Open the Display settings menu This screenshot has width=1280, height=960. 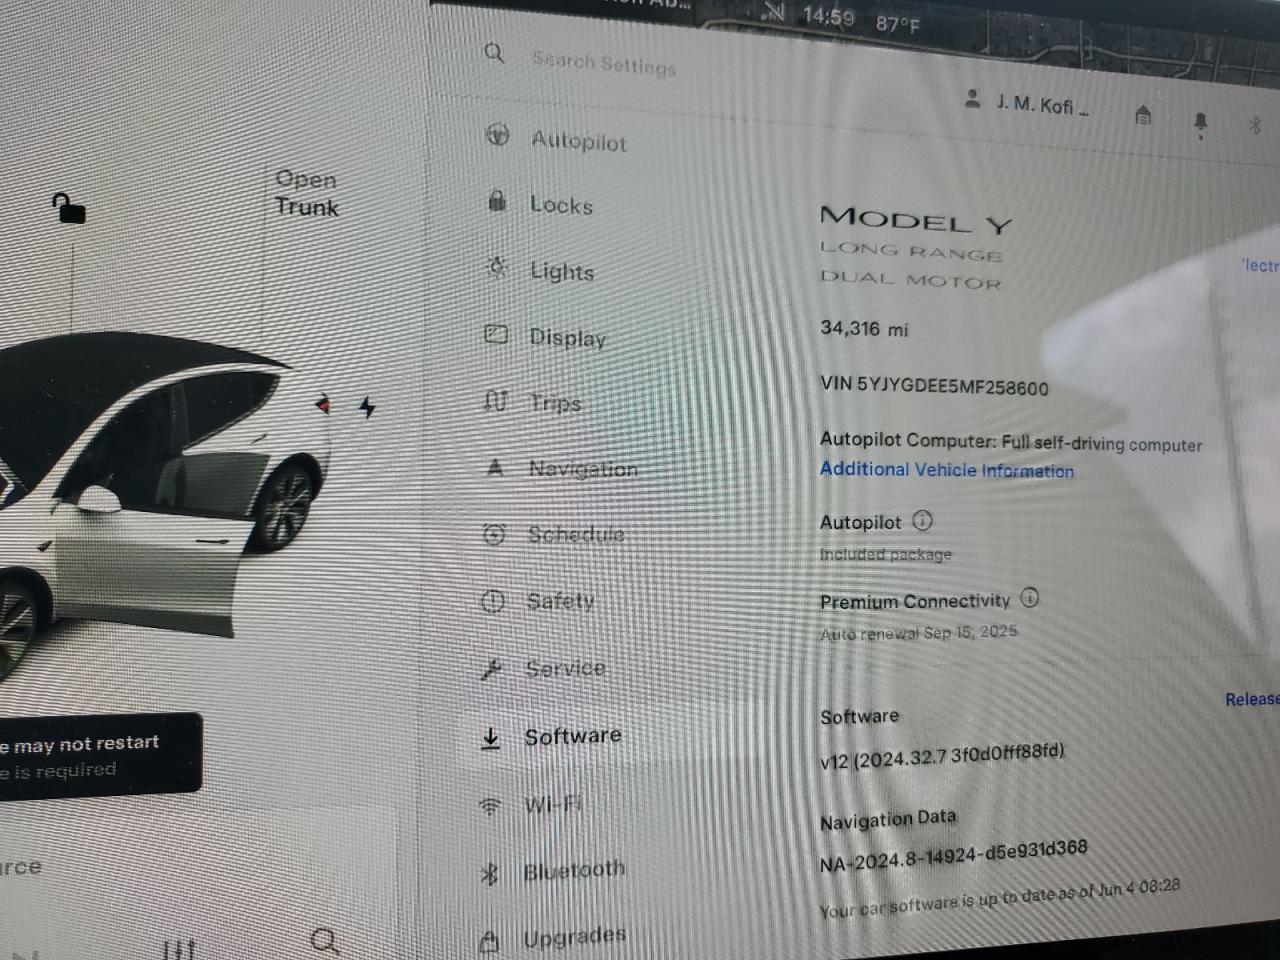click(546, 337)
